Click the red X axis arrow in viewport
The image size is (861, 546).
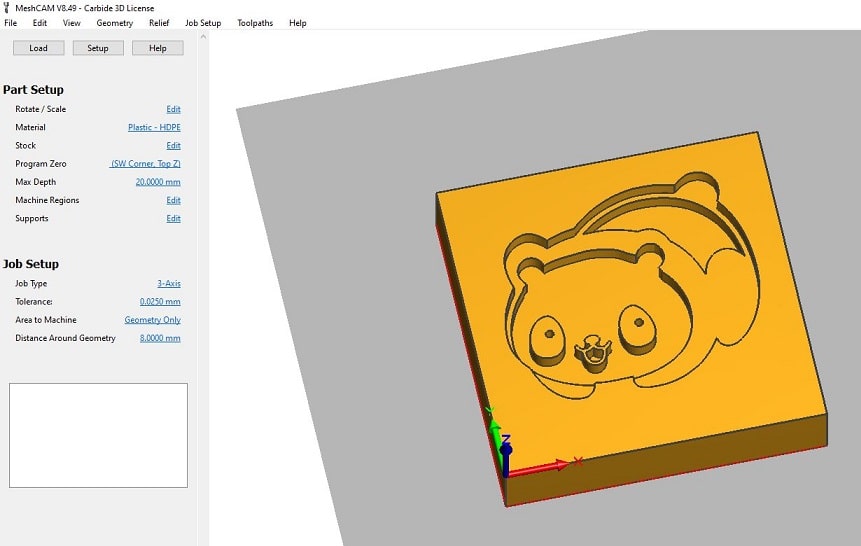pyautogui.click(x=540, y=467)
